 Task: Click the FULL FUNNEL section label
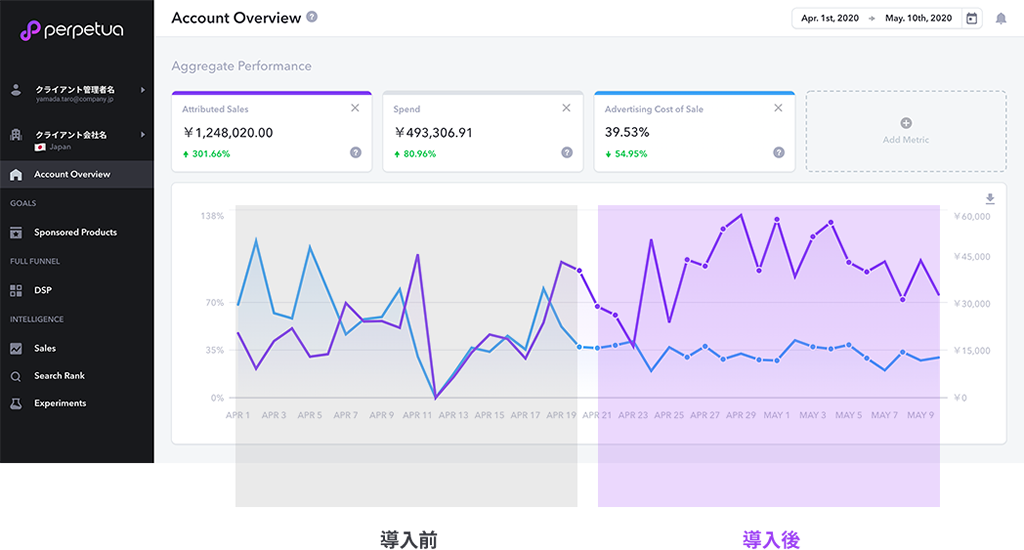[x=35, y=261]
